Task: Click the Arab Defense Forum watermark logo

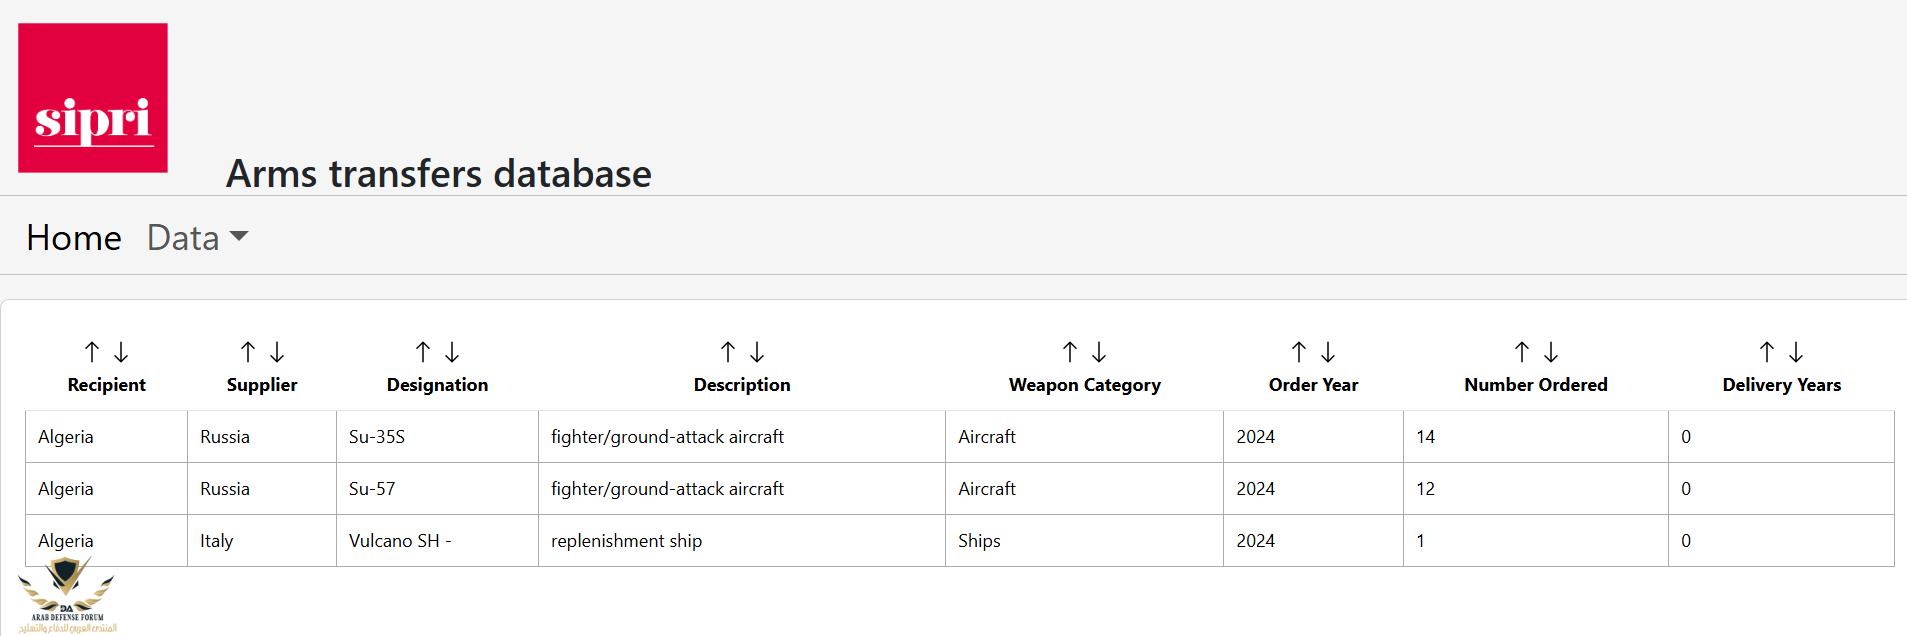Action: [67, 596]
